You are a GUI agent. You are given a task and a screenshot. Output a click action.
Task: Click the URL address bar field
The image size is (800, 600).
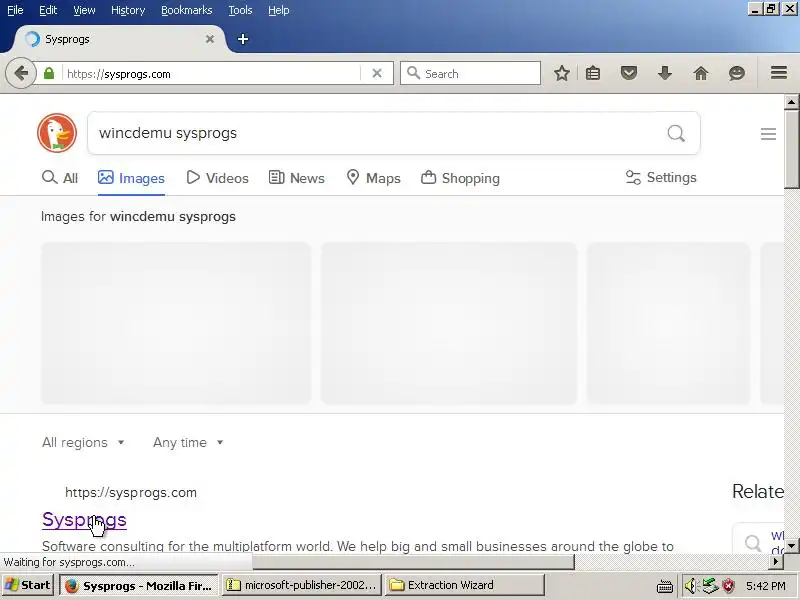212,73
